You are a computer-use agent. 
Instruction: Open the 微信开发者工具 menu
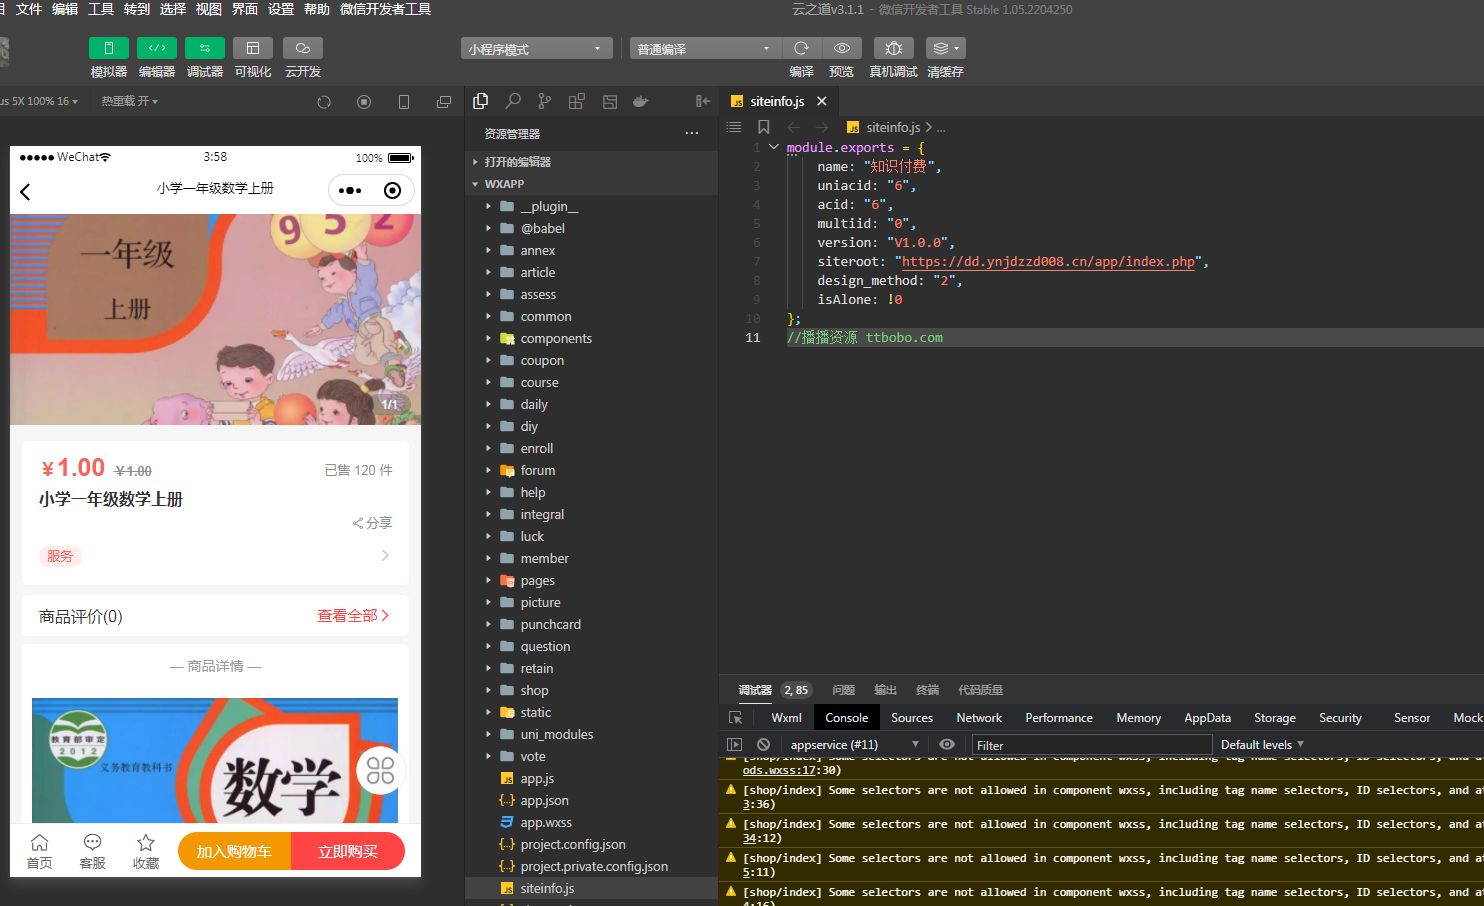coord(385,9)
